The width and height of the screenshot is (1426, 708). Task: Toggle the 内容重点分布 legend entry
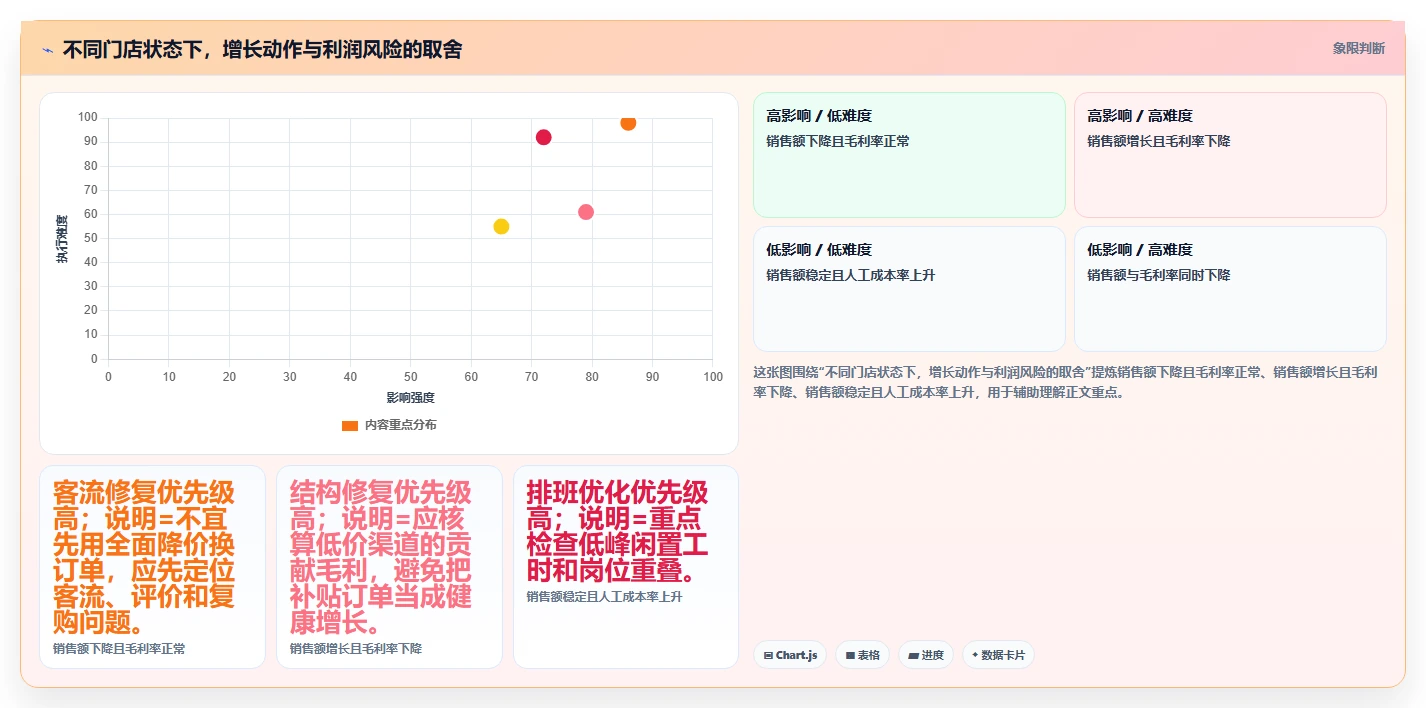[x=389, y=425]
